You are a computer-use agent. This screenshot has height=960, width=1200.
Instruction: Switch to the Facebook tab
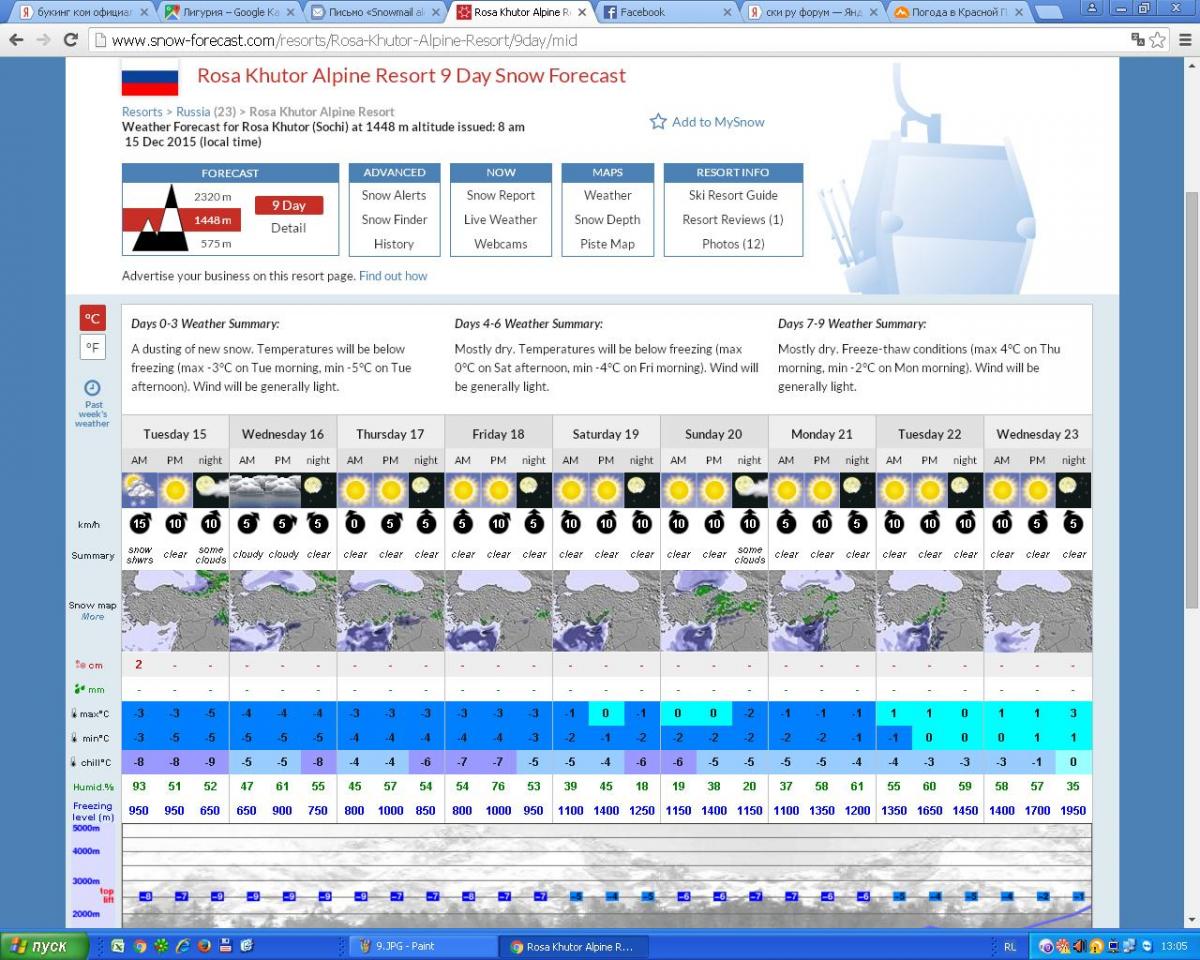668,12
